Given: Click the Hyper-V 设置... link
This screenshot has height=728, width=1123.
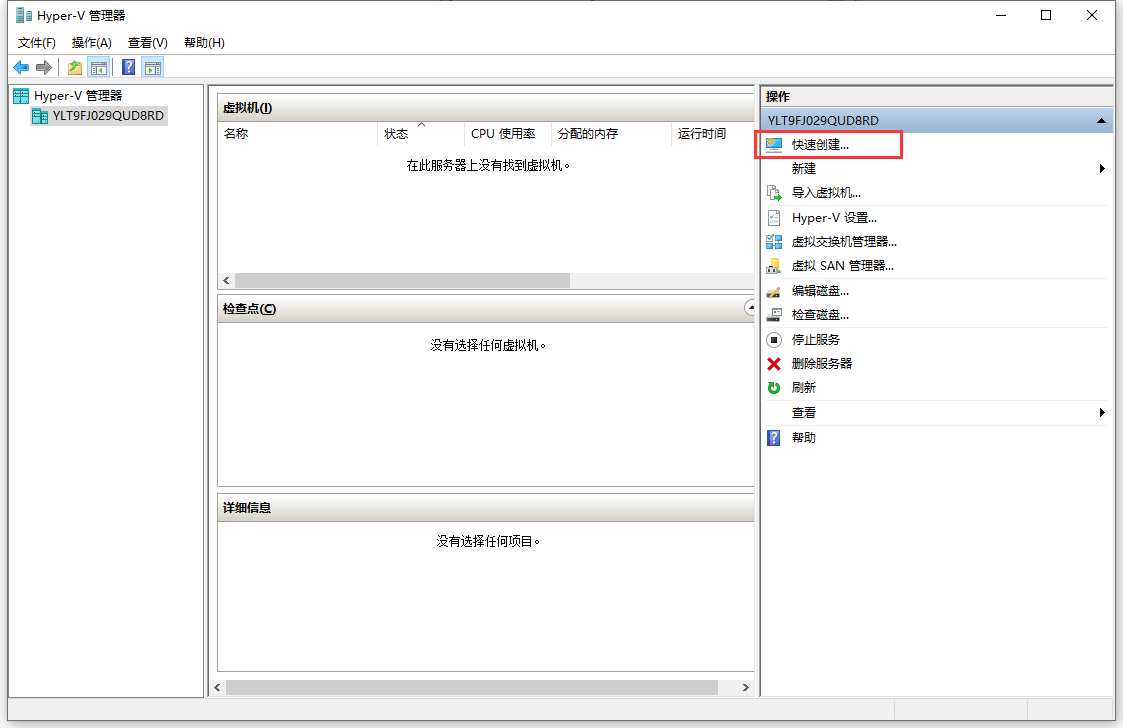Looking at the screenshot, I should (x=834, y=217).
